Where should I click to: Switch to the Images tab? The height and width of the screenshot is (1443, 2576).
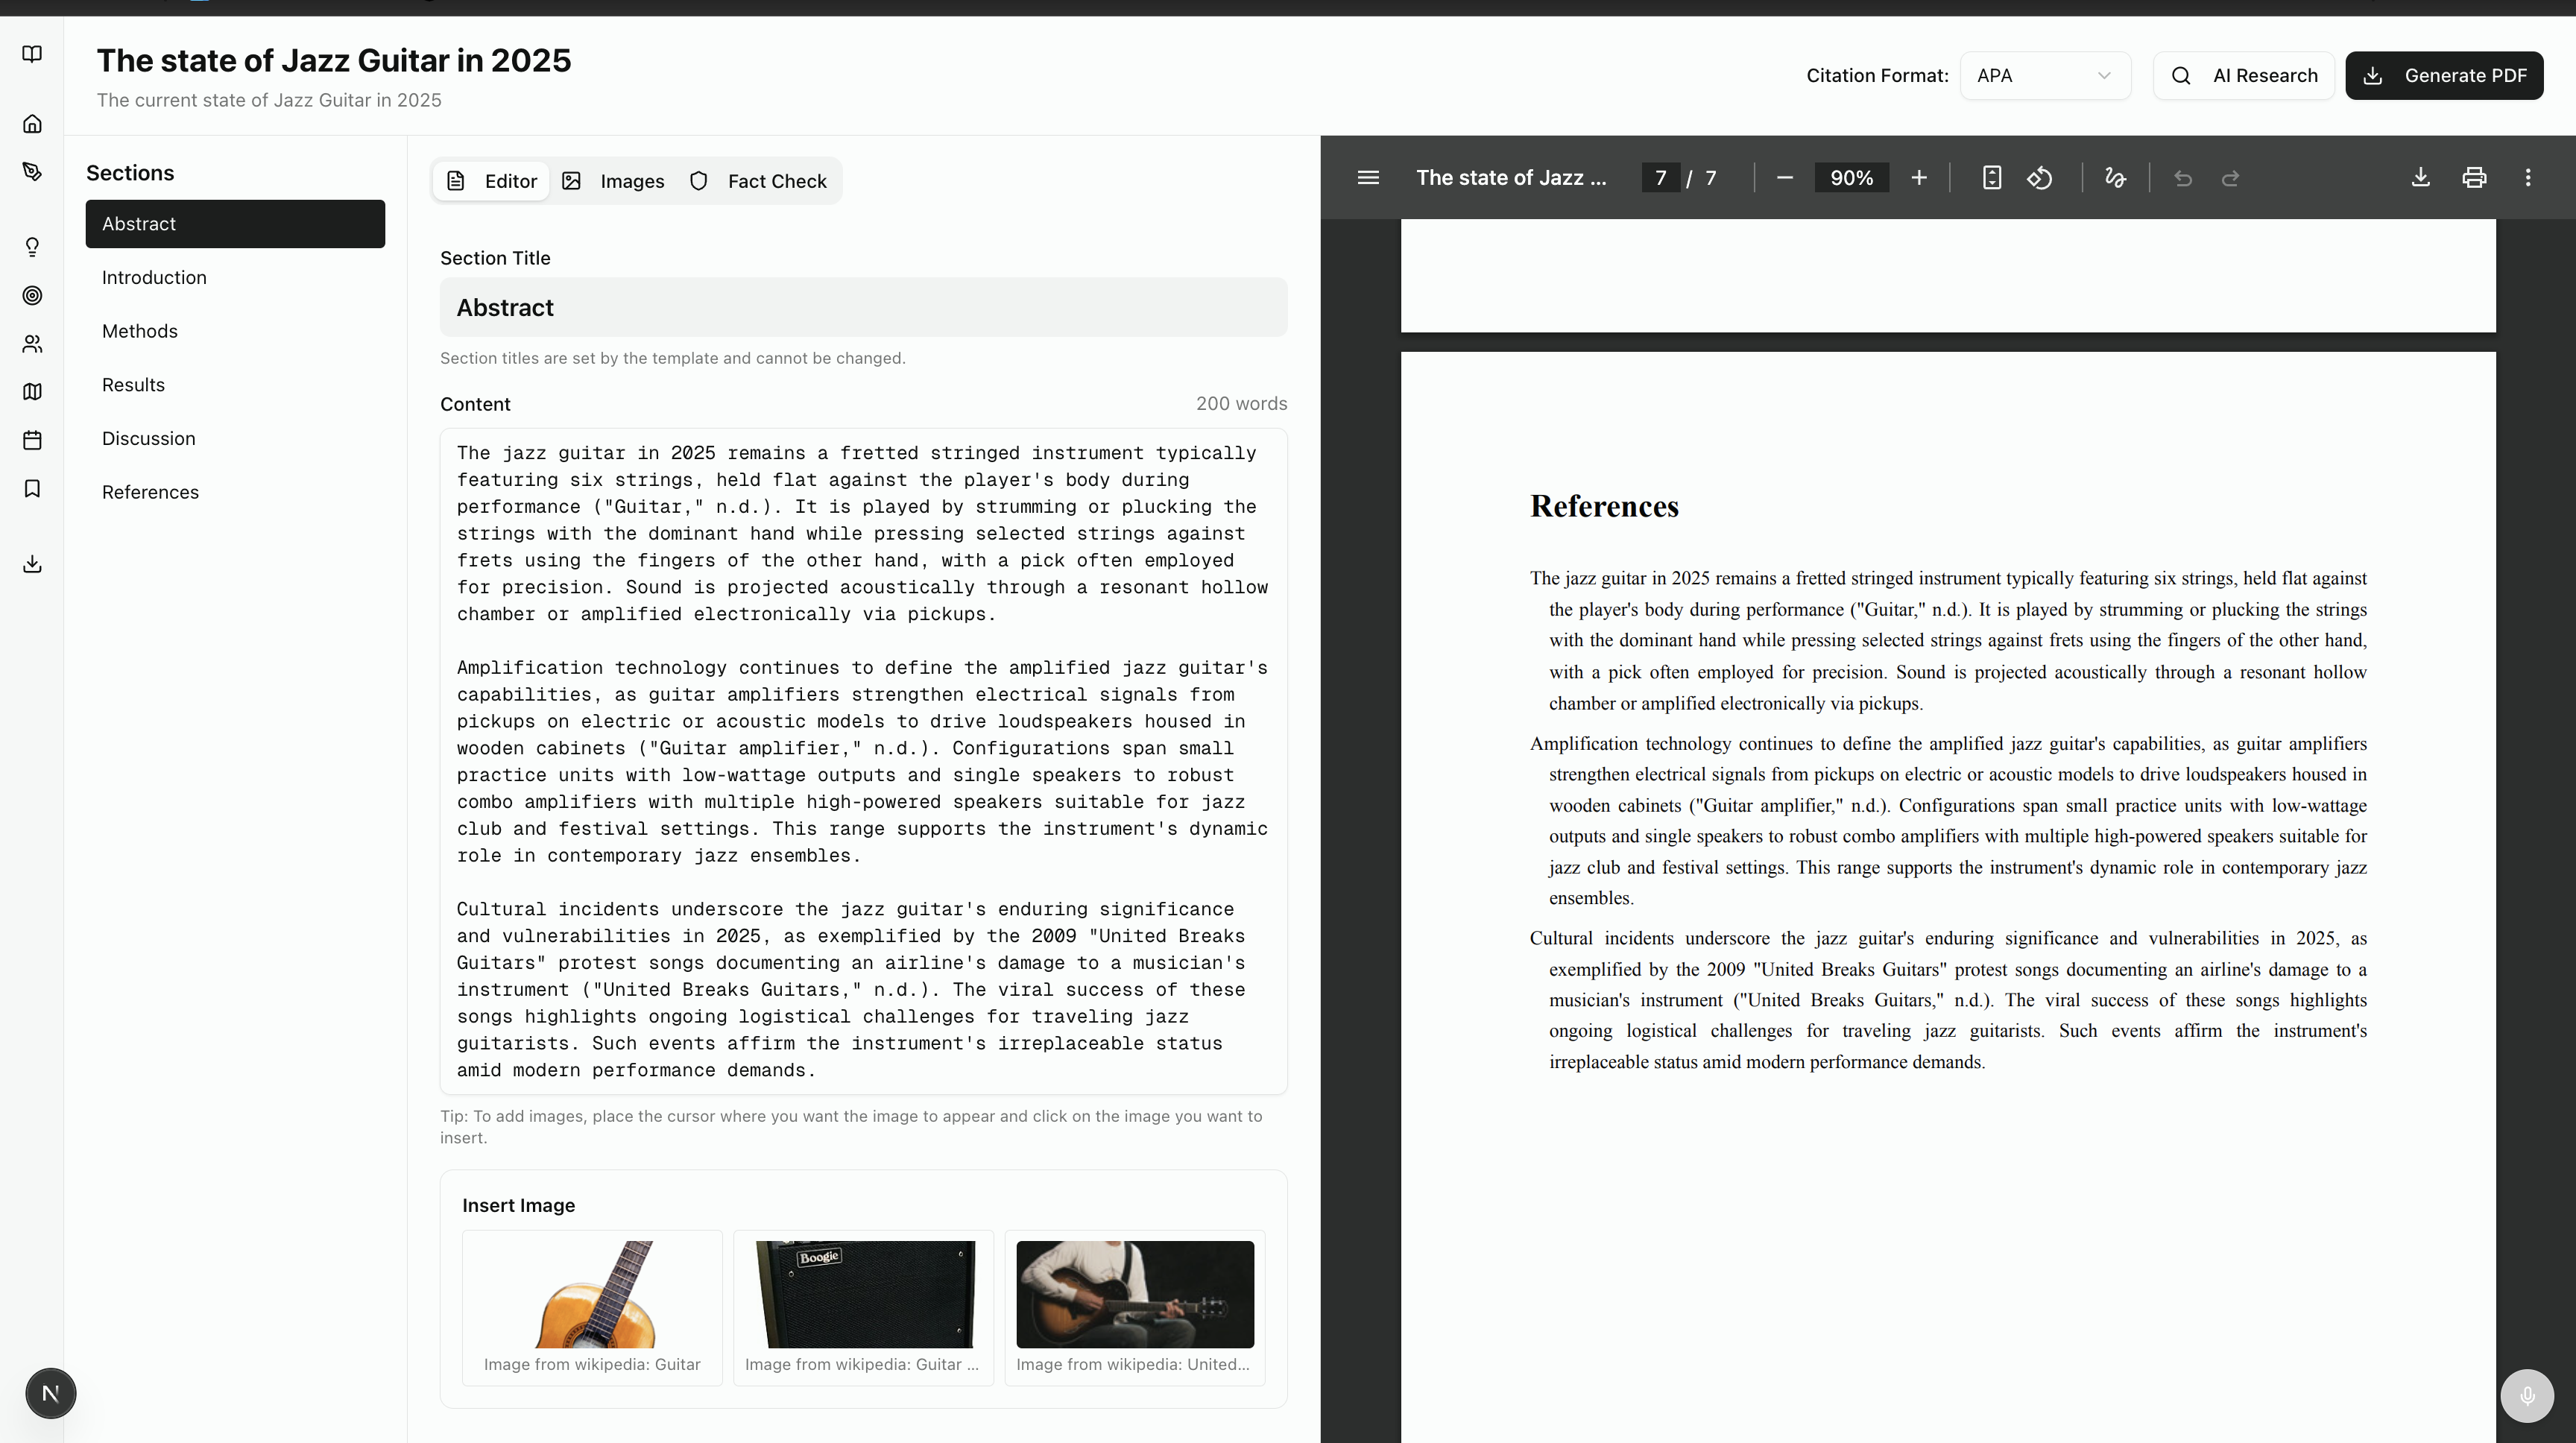613,181
